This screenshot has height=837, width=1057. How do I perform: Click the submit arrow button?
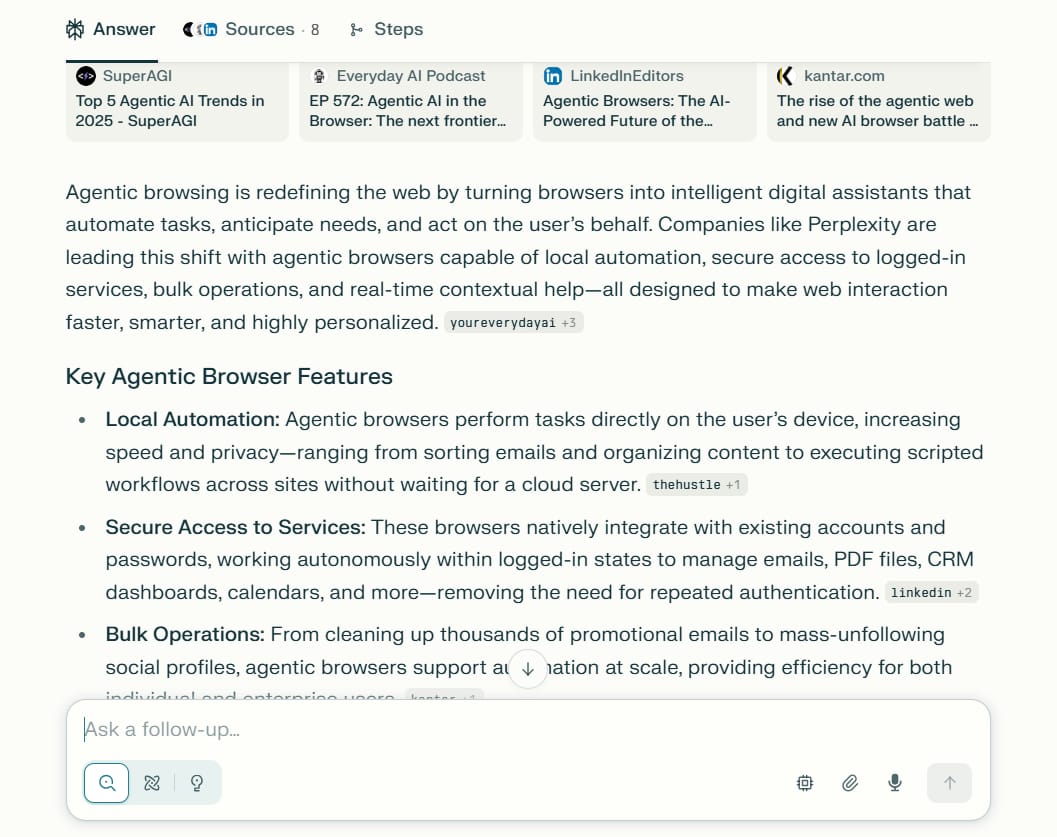point(949,783)
